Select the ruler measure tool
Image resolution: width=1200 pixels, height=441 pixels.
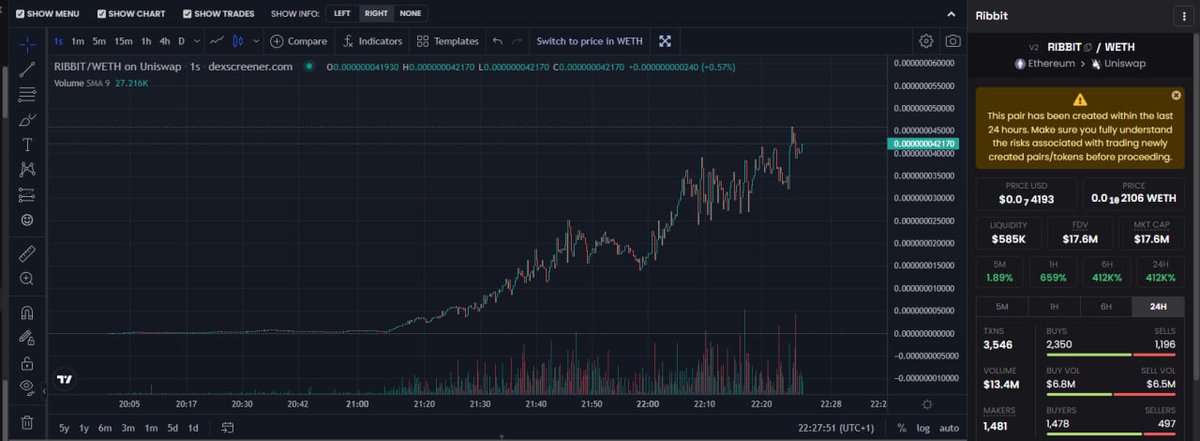(x=28, y=252)
